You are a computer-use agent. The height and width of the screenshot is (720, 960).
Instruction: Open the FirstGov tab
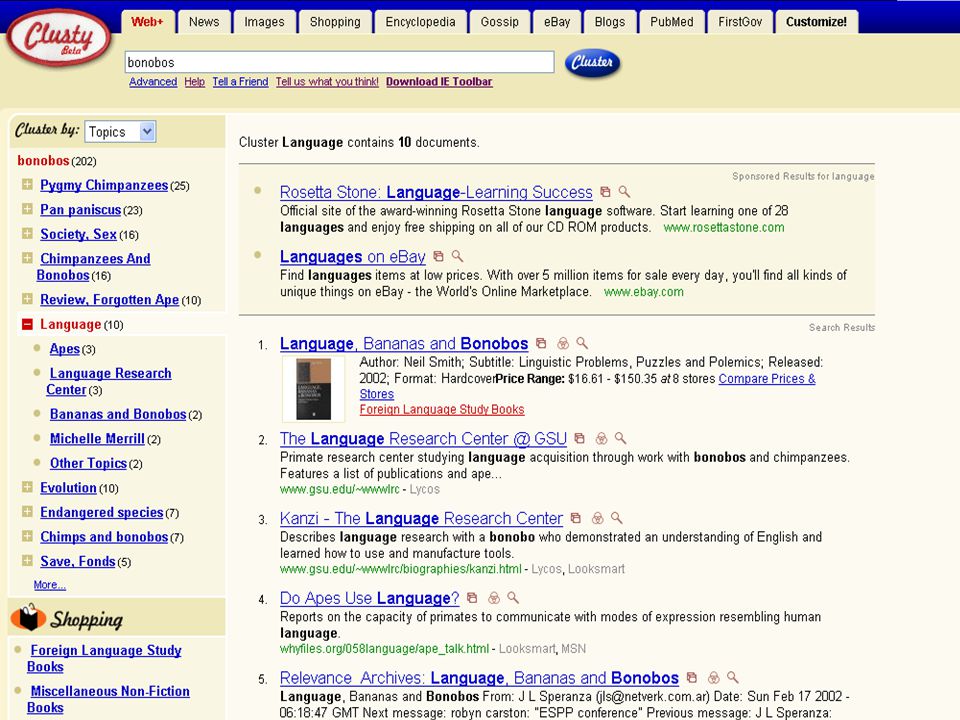740,22
